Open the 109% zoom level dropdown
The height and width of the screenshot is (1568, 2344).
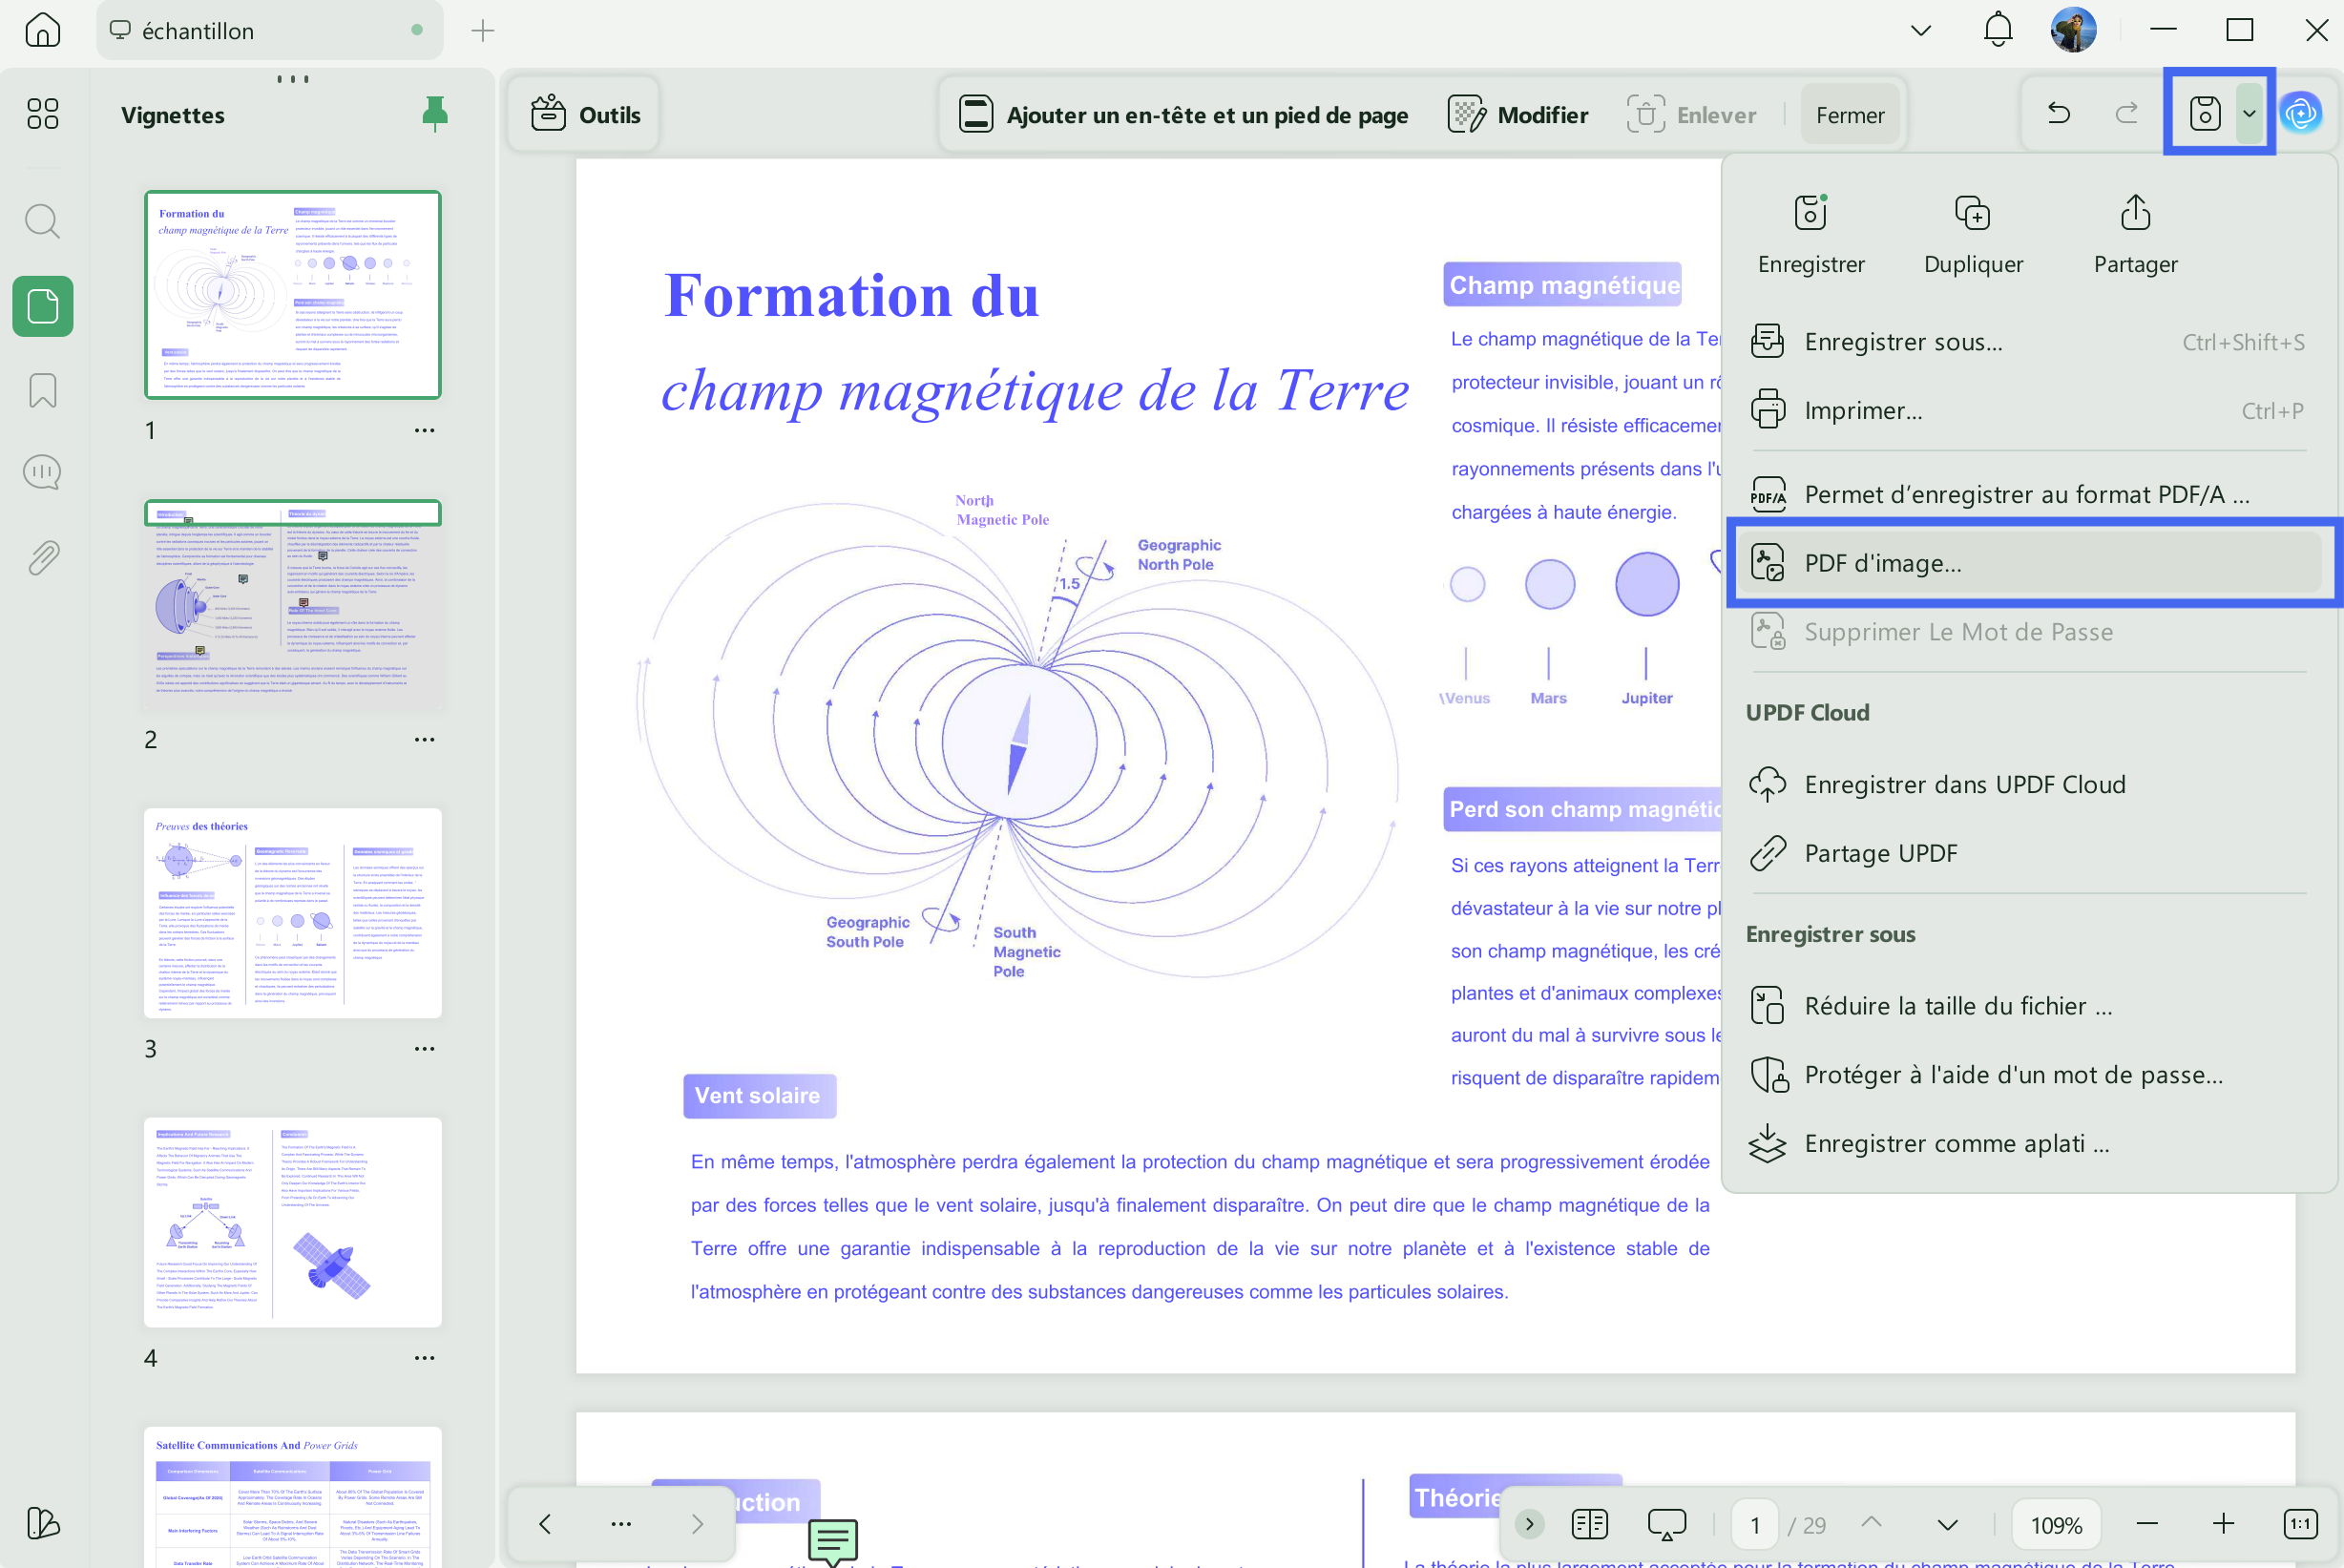pos(2055,1524)
